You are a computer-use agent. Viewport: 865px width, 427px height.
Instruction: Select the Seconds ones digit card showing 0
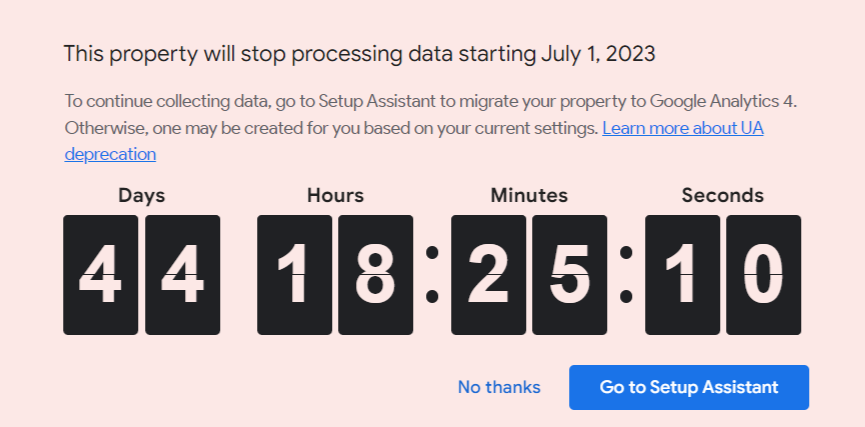(763, 275)
